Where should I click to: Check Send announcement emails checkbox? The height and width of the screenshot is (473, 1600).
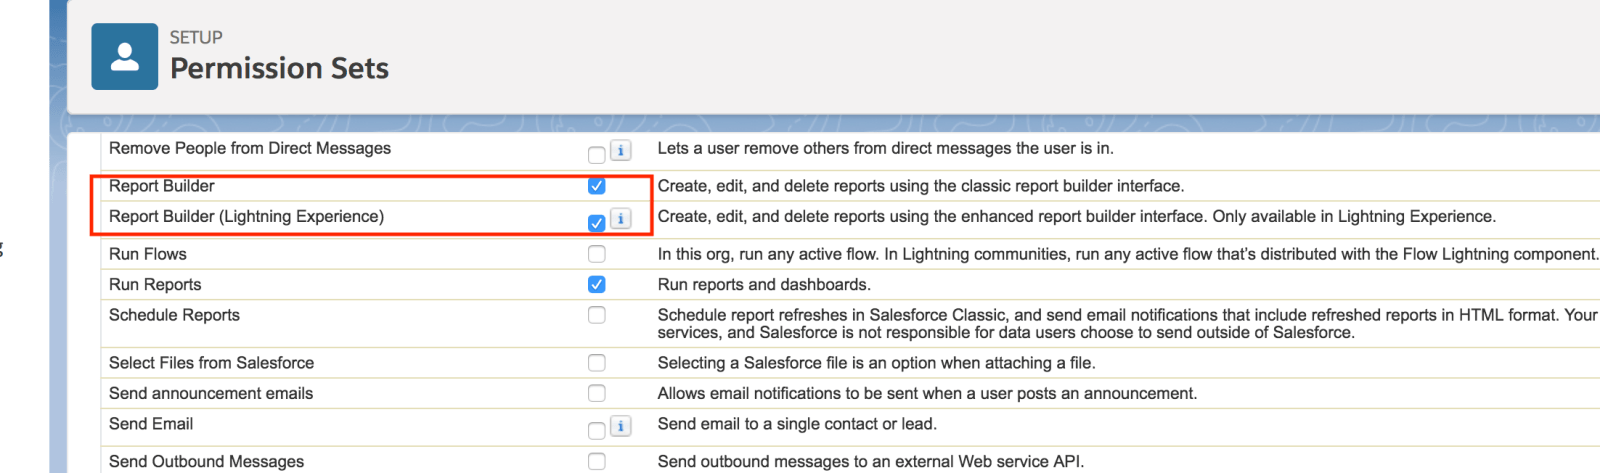597,393
